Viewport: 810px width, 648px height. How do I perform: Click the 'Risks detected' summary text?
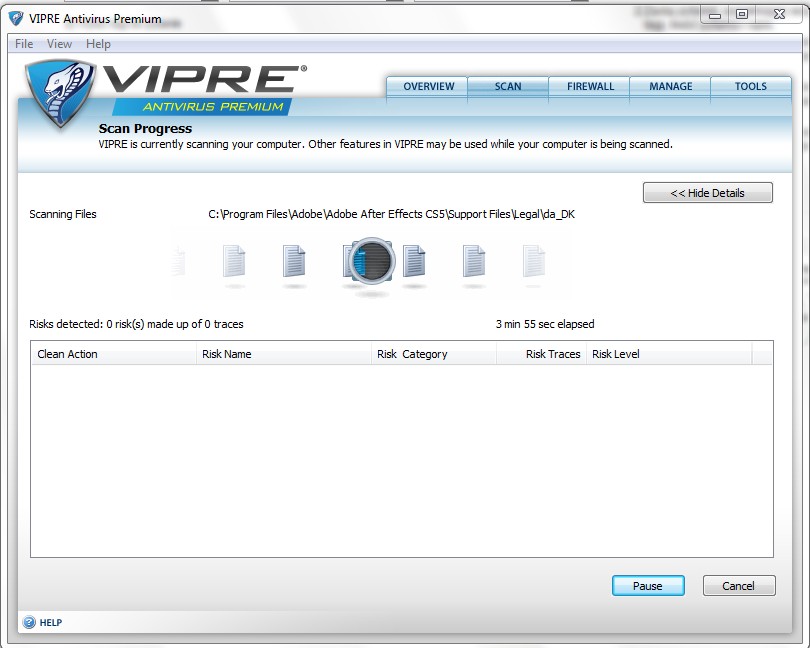point(136,324)
